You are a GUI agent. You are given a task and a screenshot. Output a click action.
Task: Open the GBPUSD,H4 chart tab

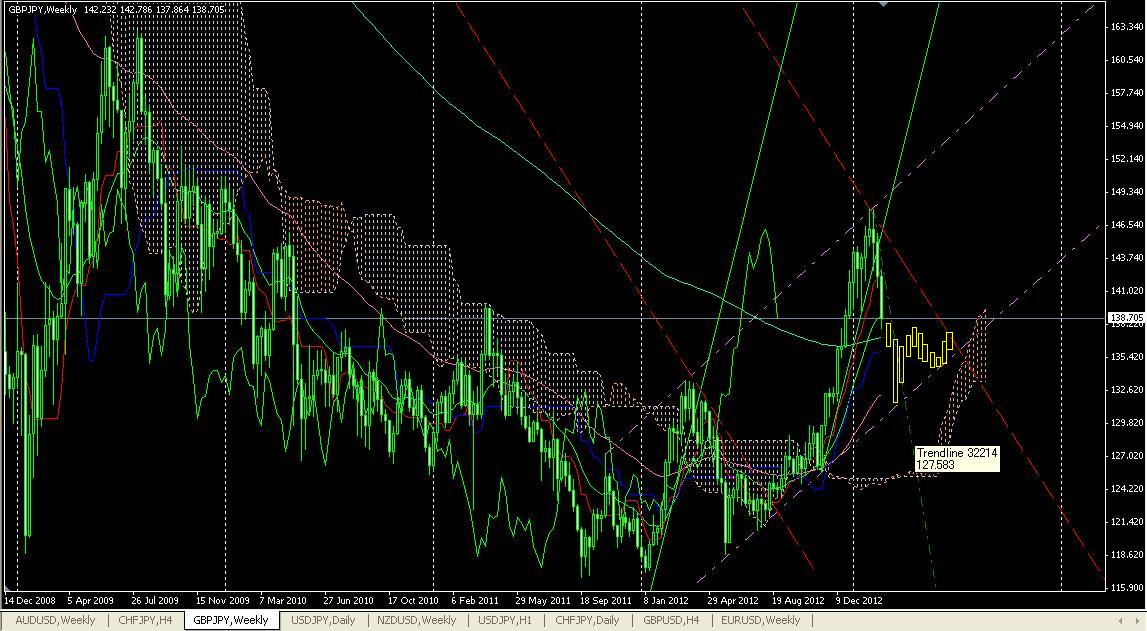click(671, 620)
